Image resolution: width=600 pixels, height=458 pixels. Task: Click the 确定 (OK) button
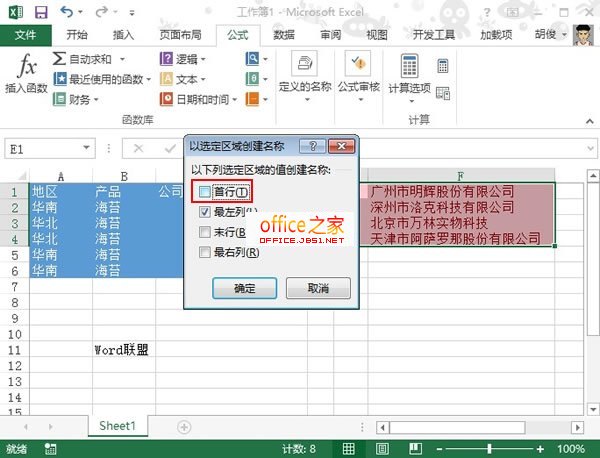pyautogui.click(x=245, y=288)
